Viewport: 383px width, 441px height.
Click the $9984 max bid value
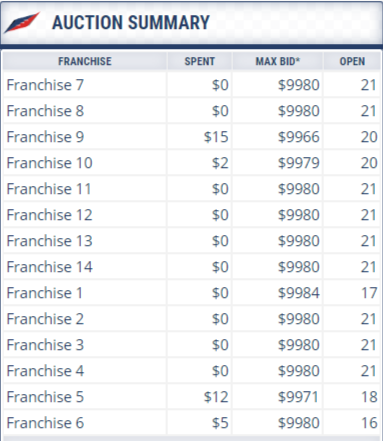click(299, 293)
